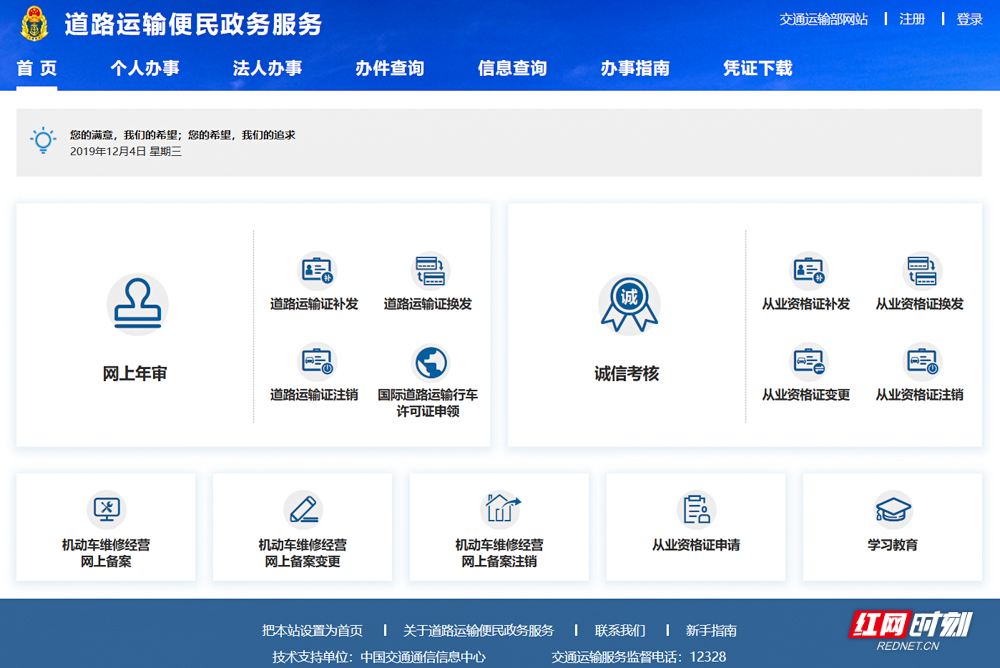Click the 登录 link at top right
1000x668 pixels.
tap(969, 19)
